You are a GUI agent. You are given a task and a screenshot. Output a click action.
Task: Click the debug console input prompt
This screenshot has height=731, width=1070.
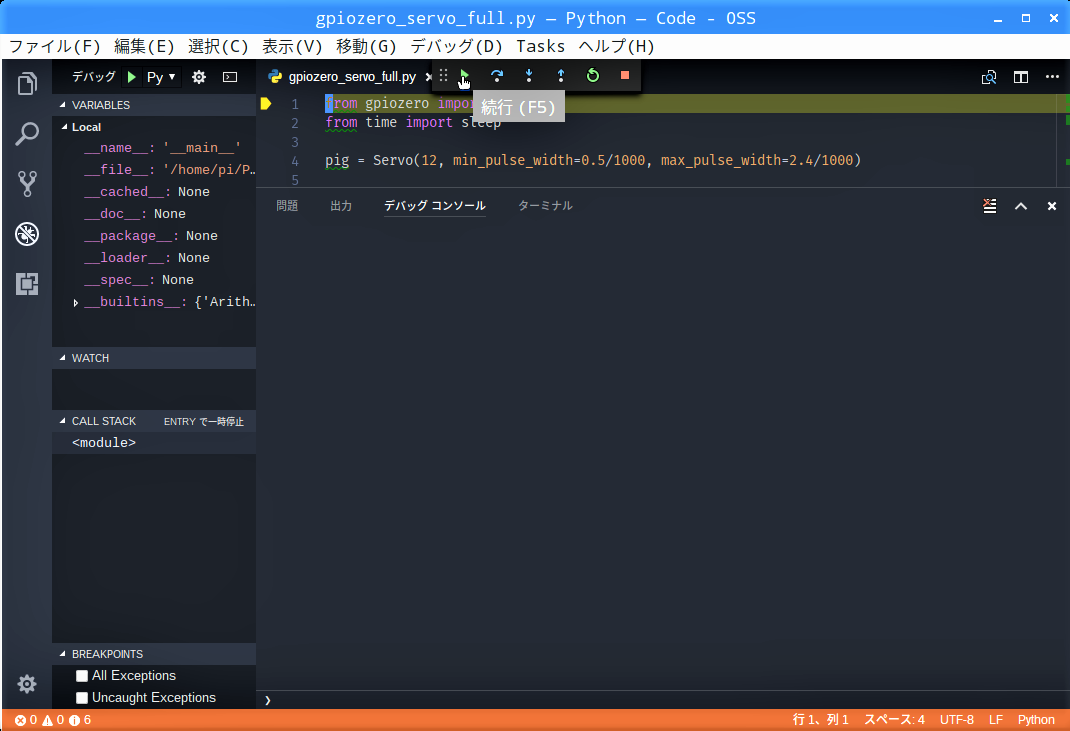coord(662,700)
